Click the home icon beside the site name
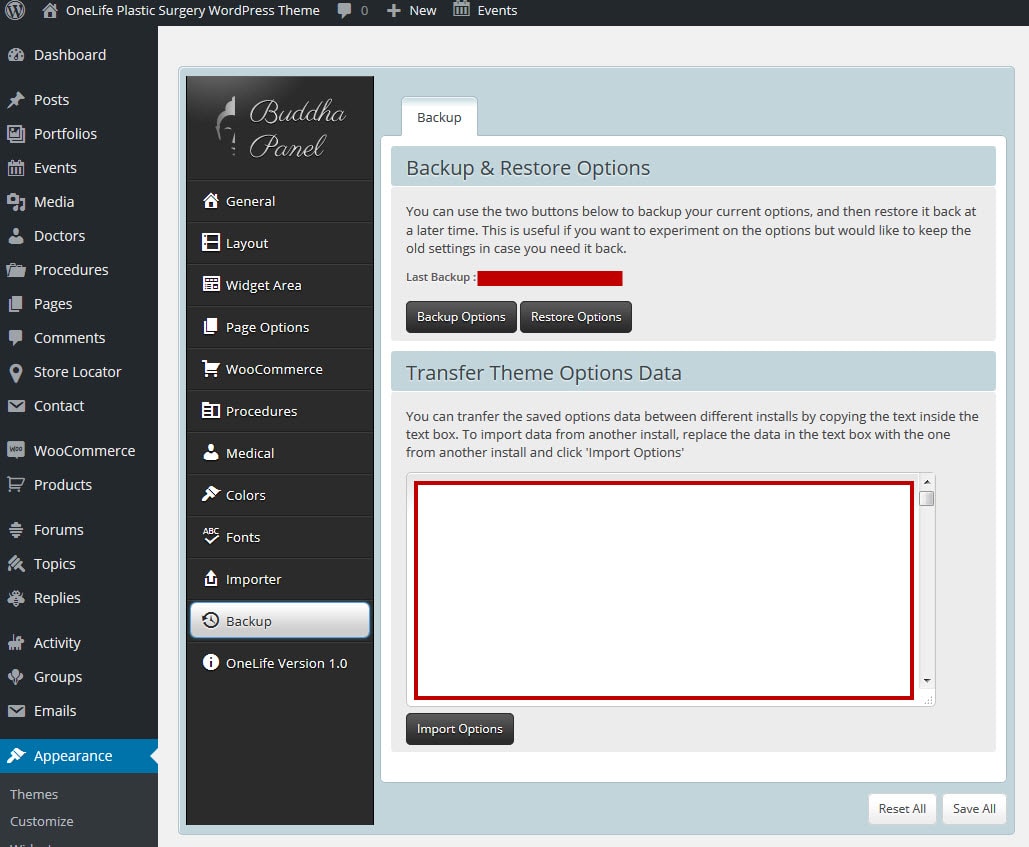The height and width of the screenshot is (847, 1029). (50, 11)
